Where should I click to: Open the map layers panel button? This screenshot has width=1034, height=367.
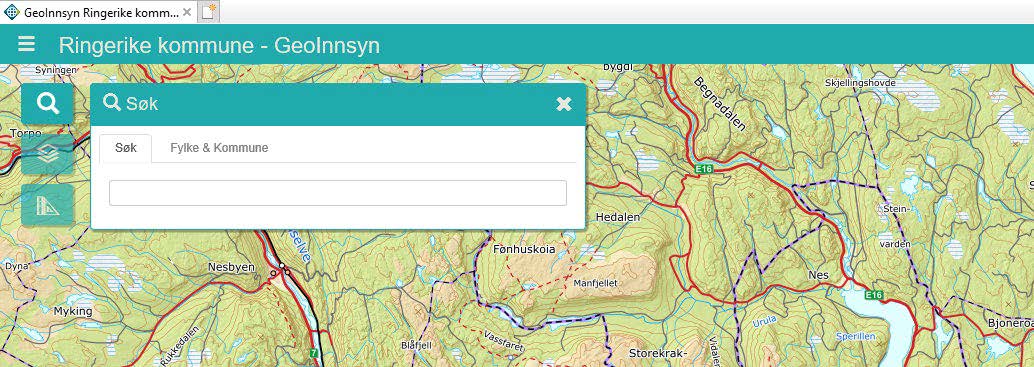click(47, 154)
